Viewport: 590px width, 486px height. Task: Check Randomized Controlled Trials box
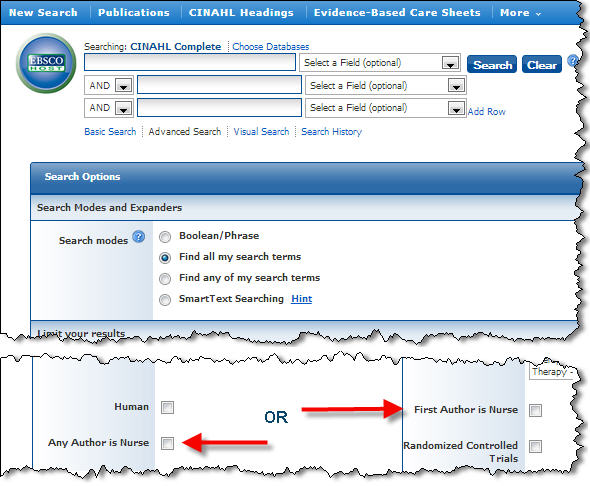tap(535, 447)
